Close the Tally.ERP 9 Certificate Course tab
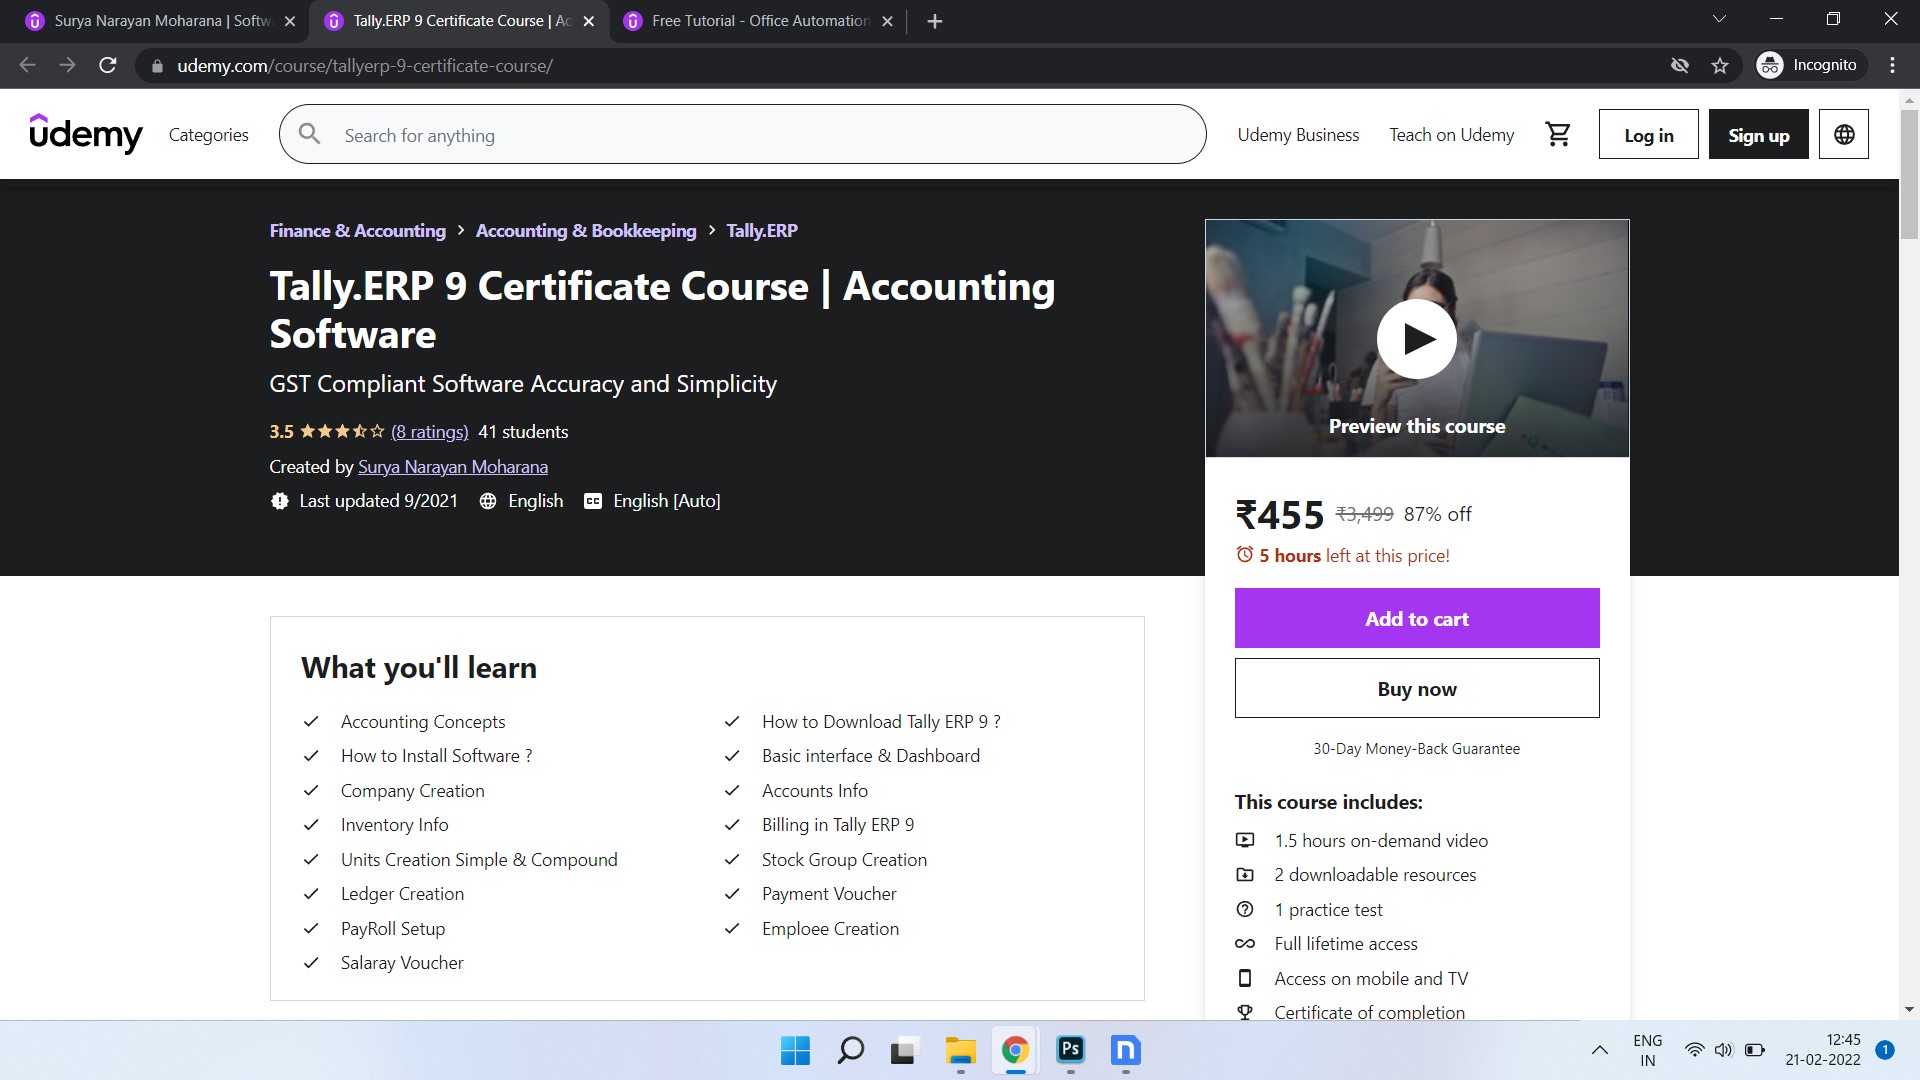 [589, 21]
